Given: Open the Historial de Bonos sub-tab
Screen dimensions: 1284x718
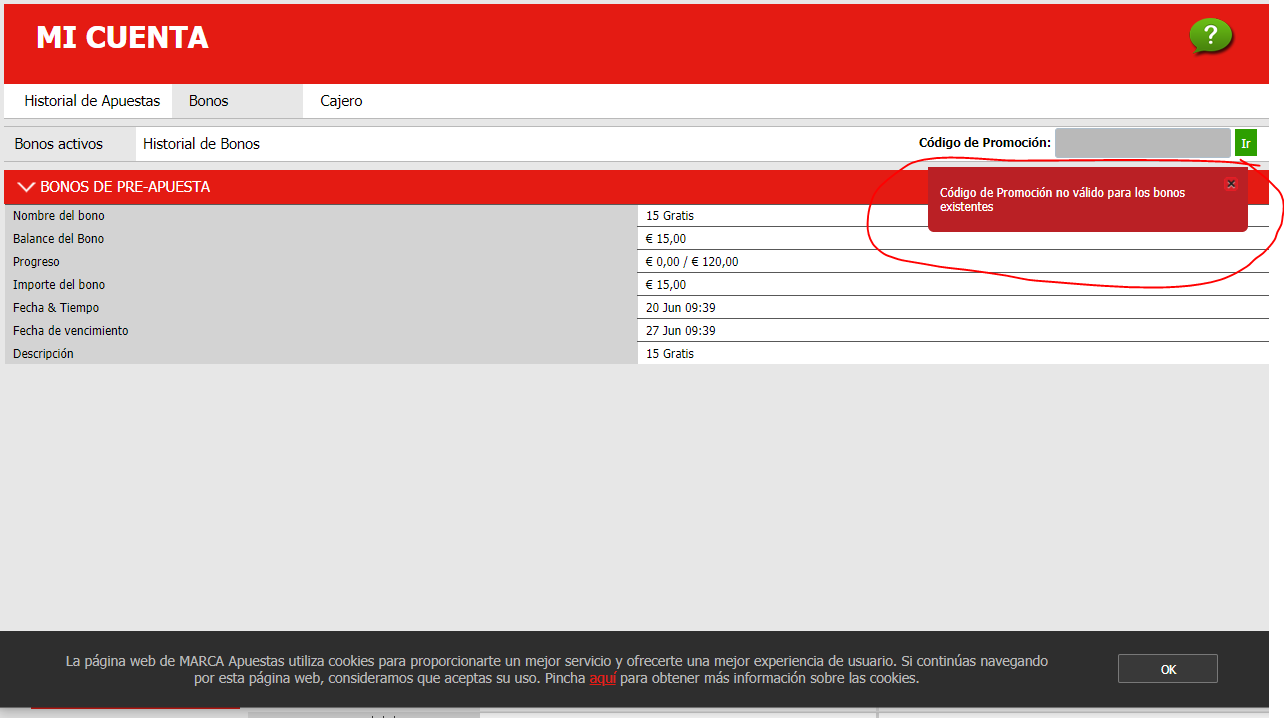Looking at the screenshot, I should pyautogui.click(x=201, y=144).
